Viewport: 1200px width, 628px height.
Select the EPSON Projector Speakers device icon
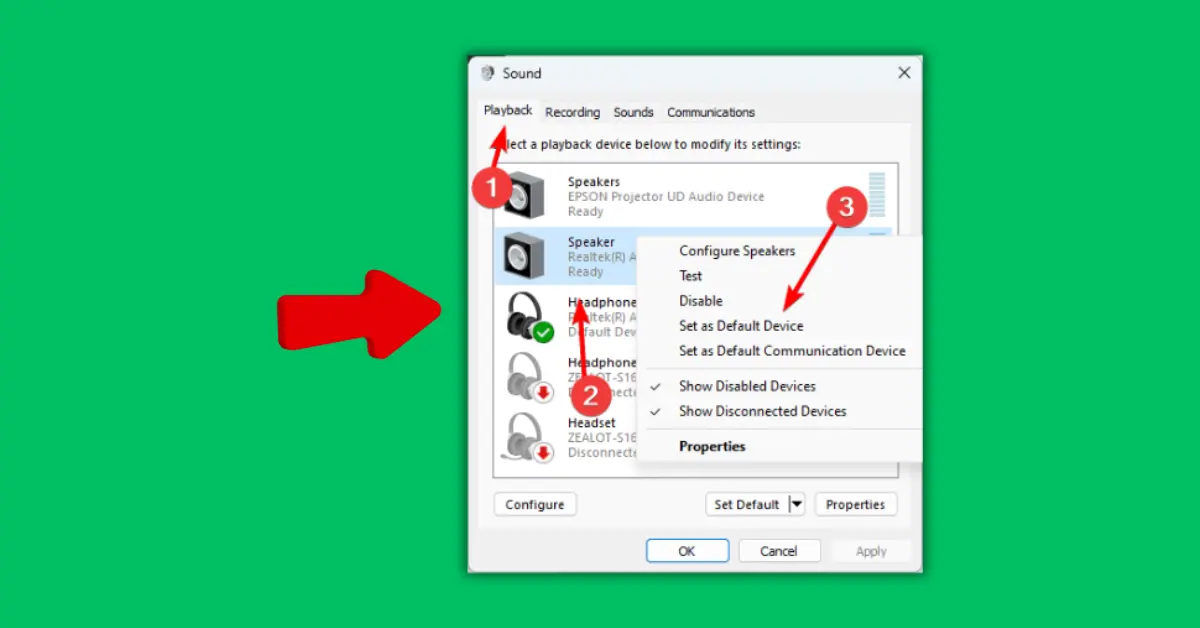point(527,195)
